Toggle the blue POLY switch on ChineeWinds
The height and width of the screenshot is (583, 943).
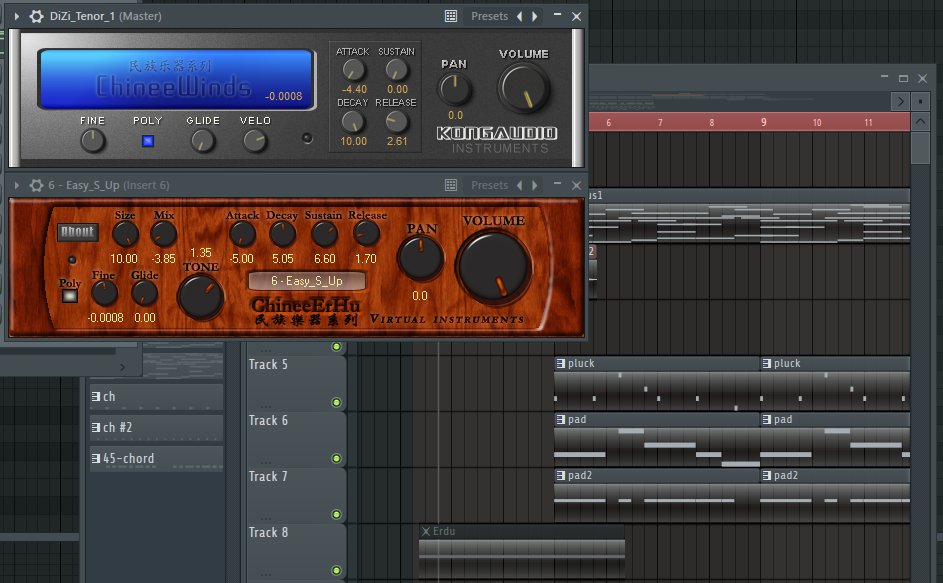pos(148,141)
